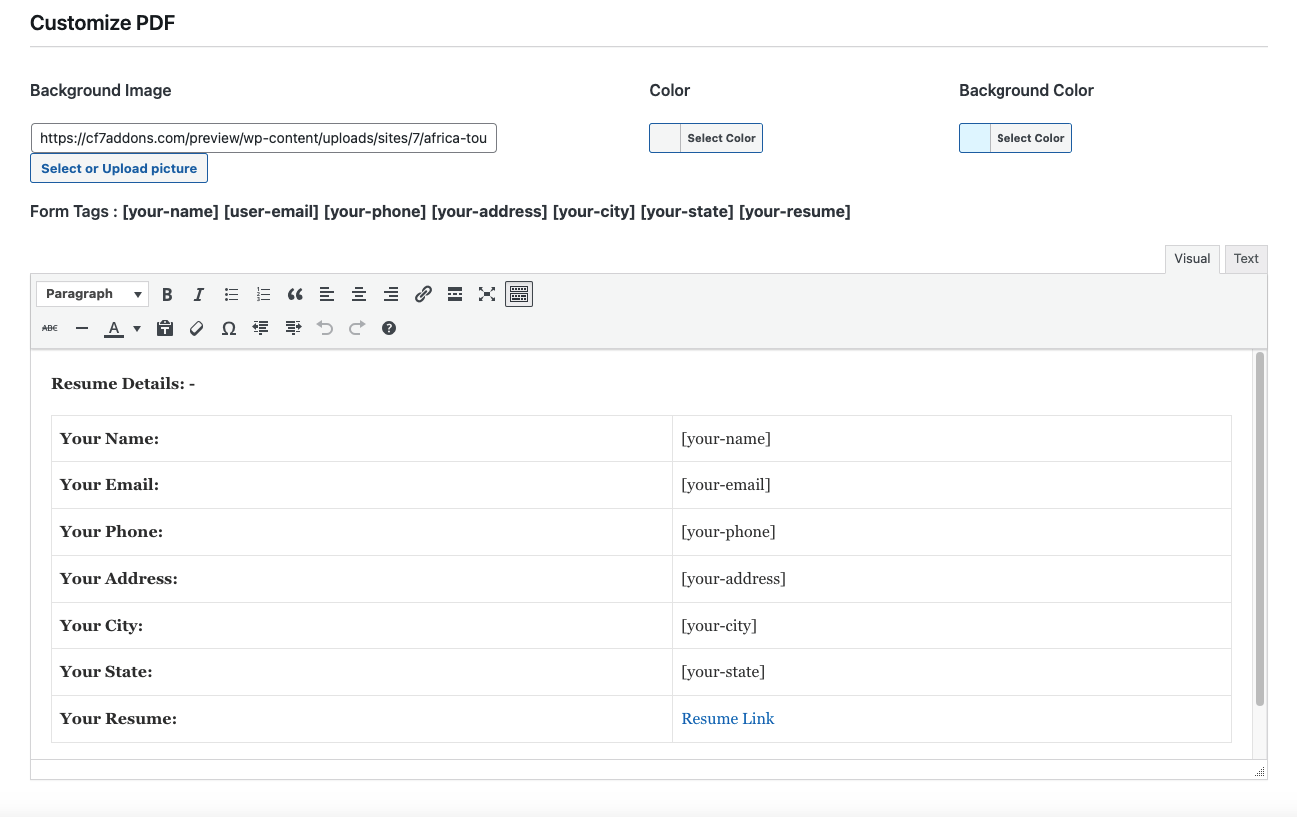Open the Paragraph format dropdown
The width and height of the screenshot is (1297, 817).
pos(93,294)
